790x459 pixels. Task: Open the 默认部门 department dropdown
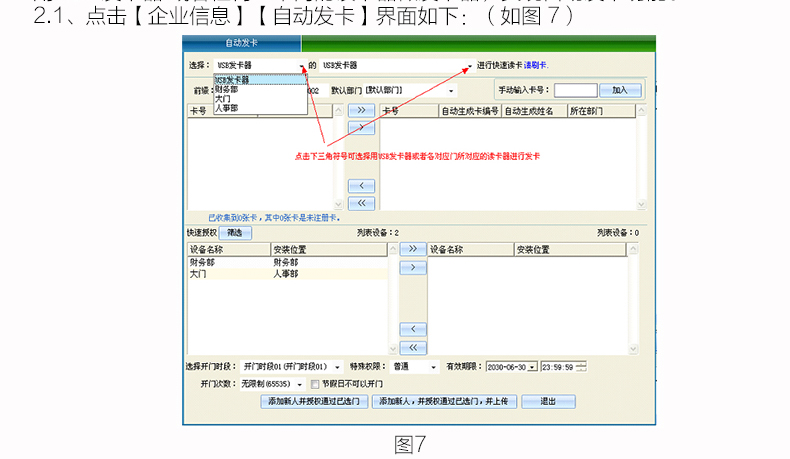click(451, 90)
